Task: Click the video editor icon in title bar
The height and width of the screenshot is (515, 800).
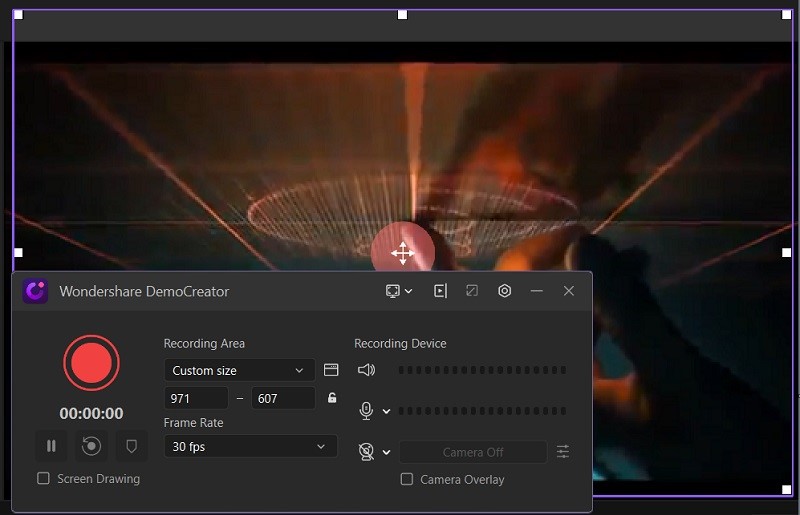Action: point(440,291)
